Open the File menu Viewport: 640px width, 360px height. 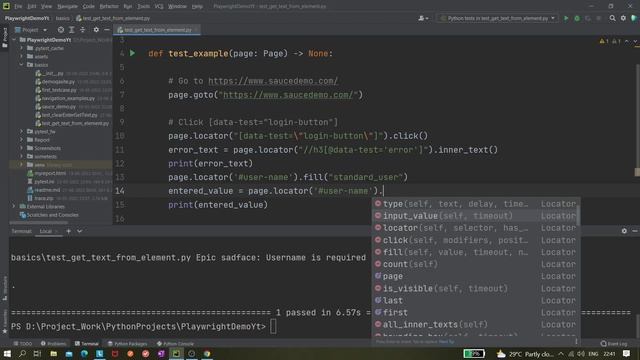(x=18, y=7)
